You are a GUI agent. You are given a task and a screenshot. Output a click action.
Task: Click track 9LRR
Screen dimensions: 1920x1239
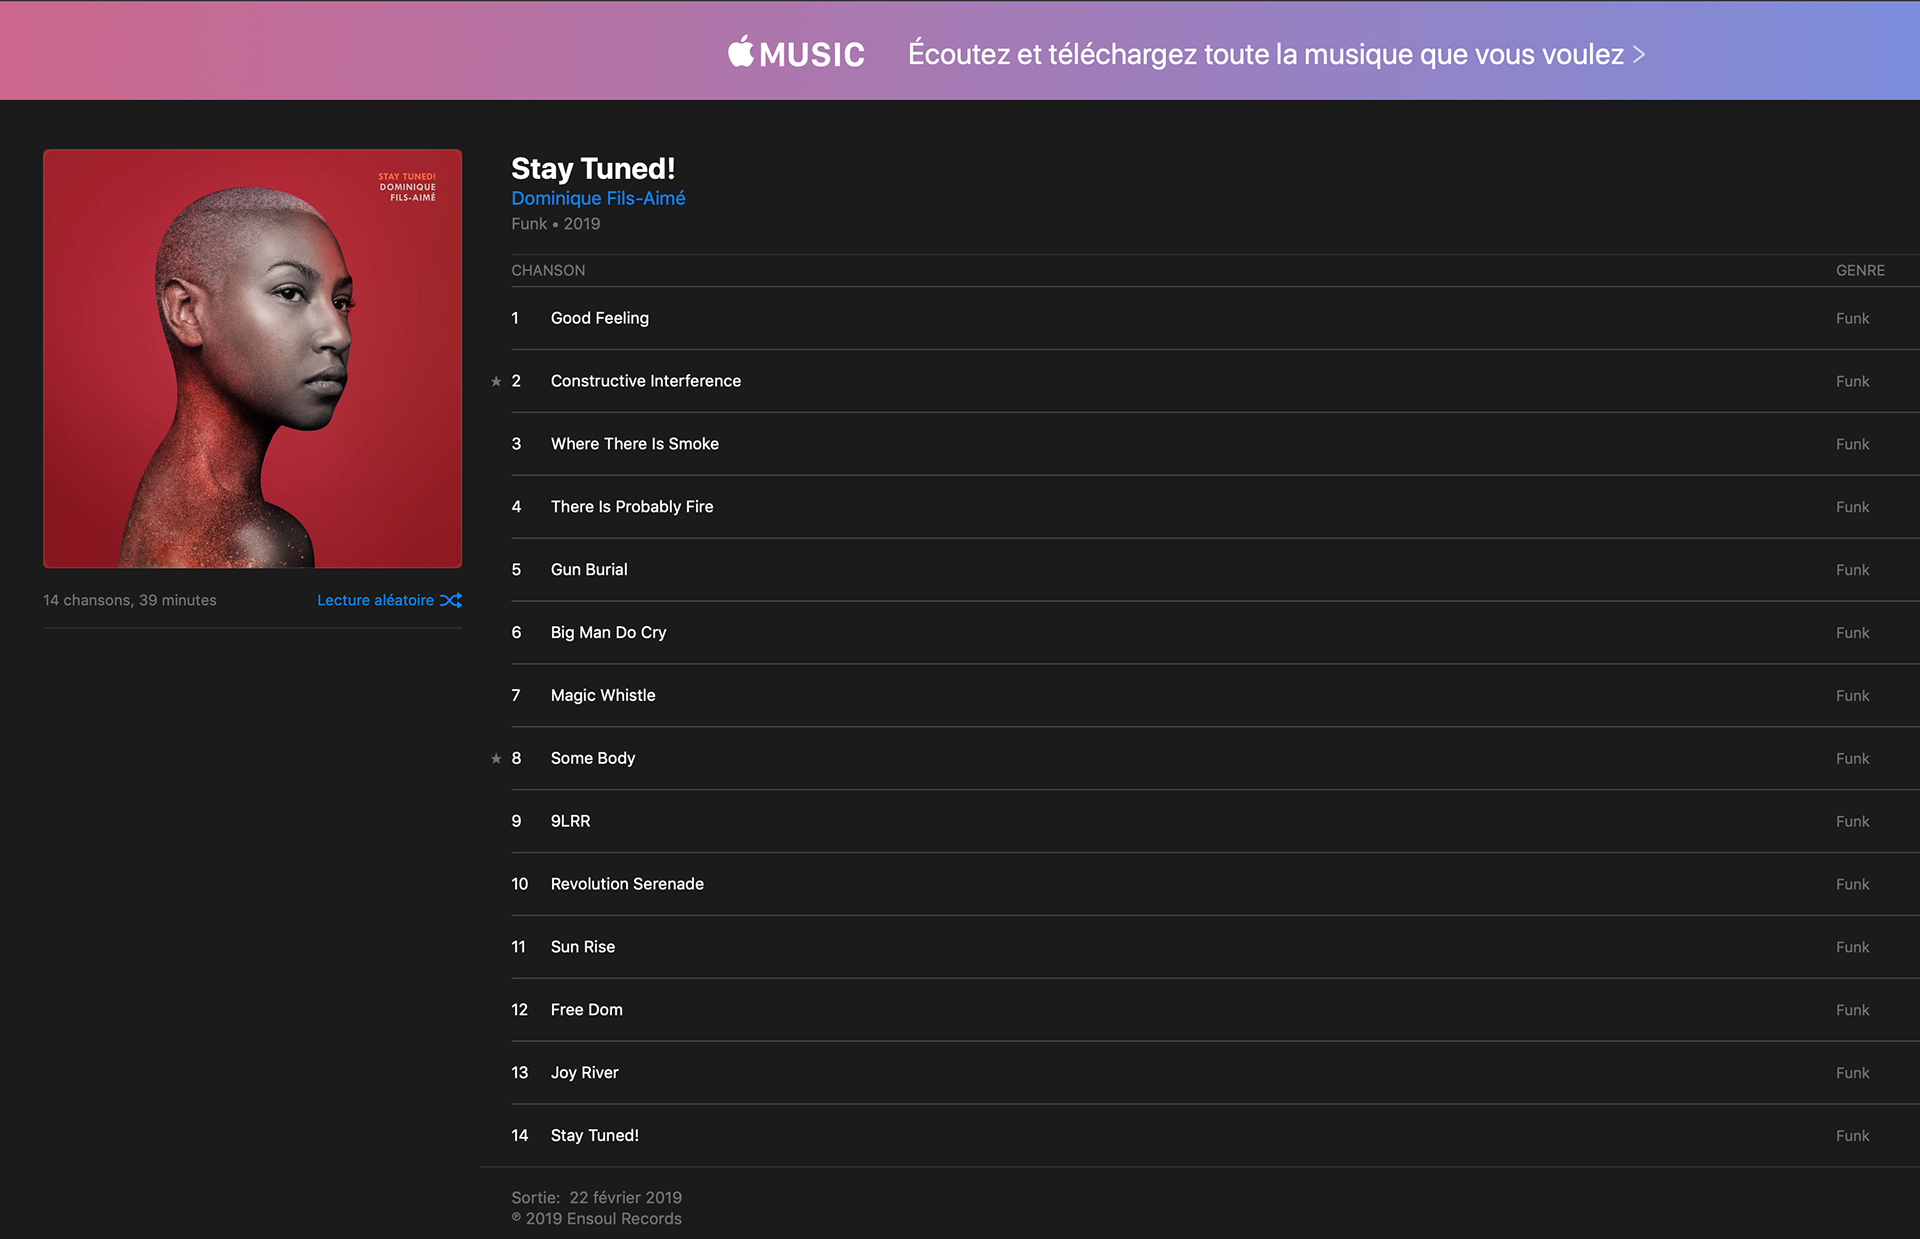tap(570, 821)
